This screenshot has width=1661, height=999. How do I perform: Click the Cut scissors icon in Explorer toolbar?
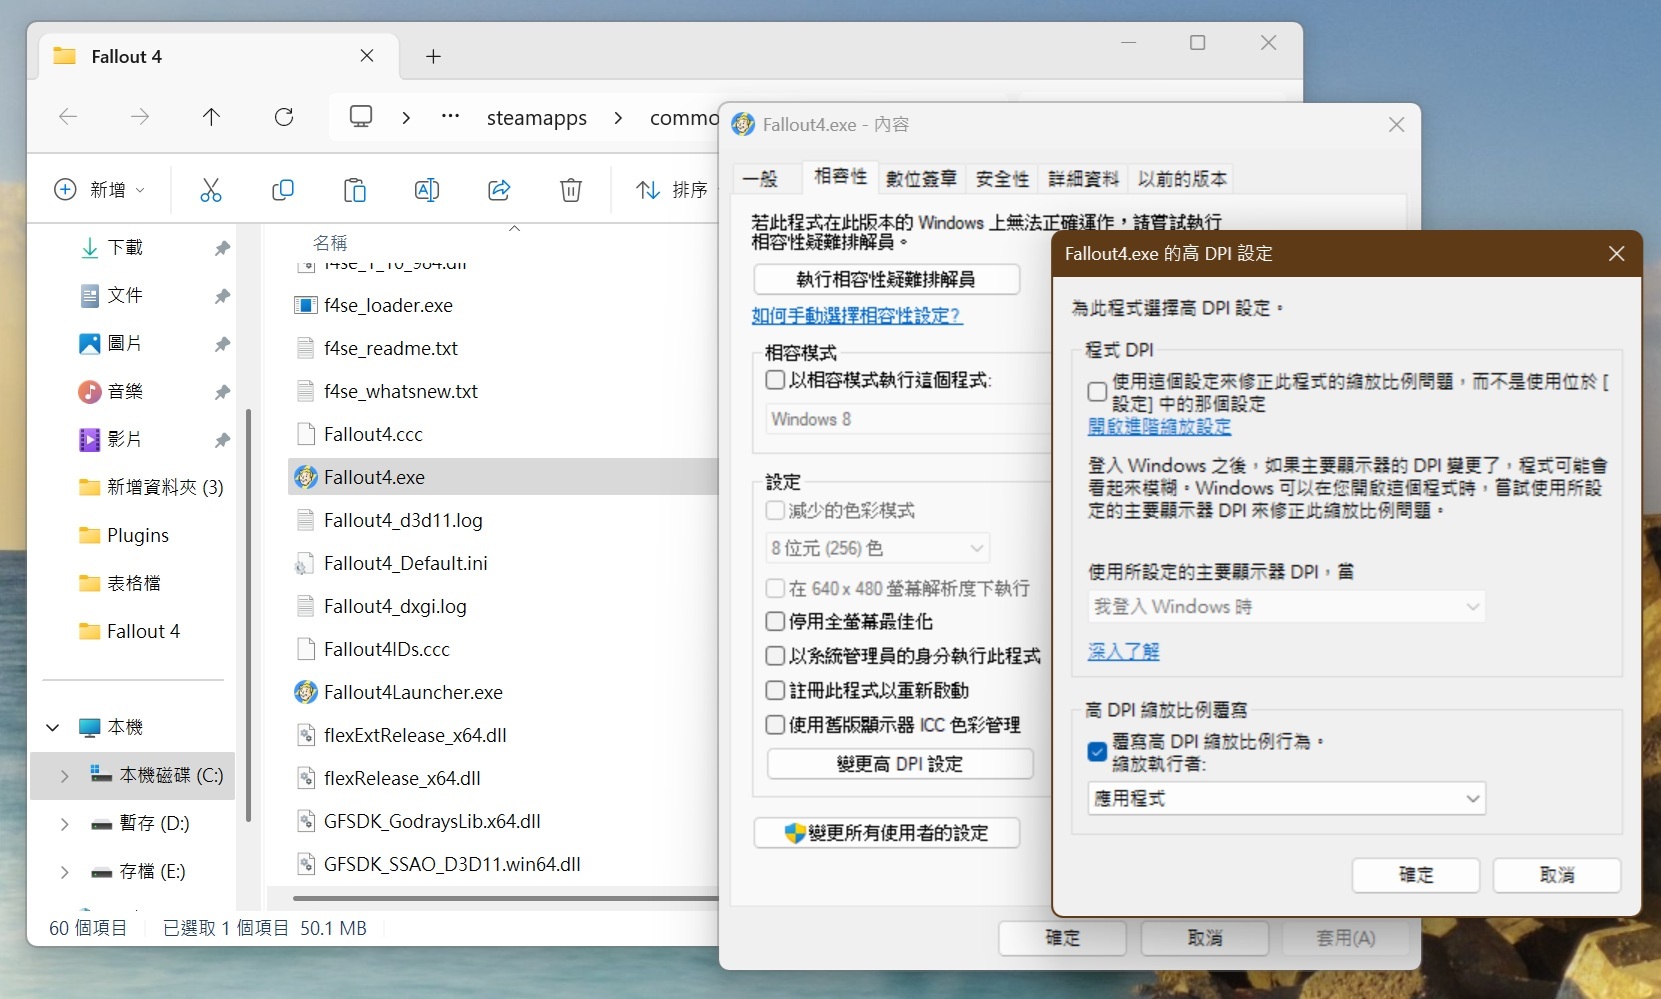click(211, 190)
